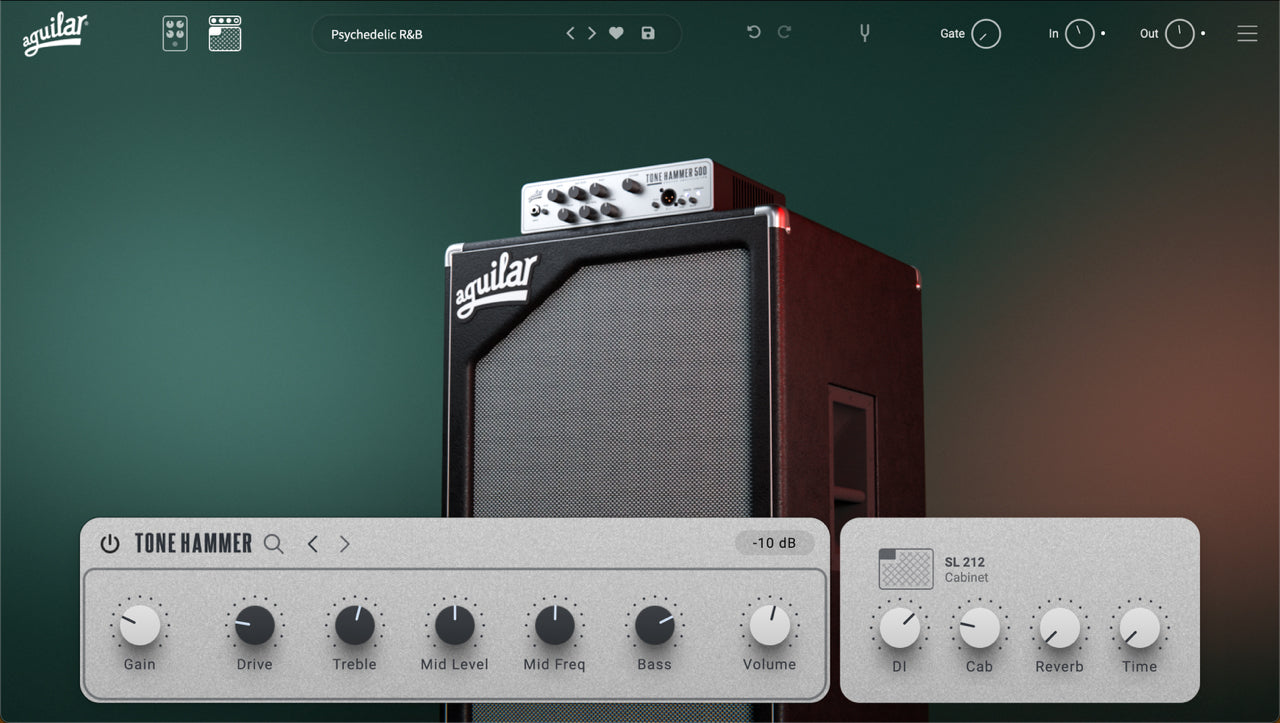Open the search for Tone Hammer models
1280x723 pixels.
pos(273,544)
